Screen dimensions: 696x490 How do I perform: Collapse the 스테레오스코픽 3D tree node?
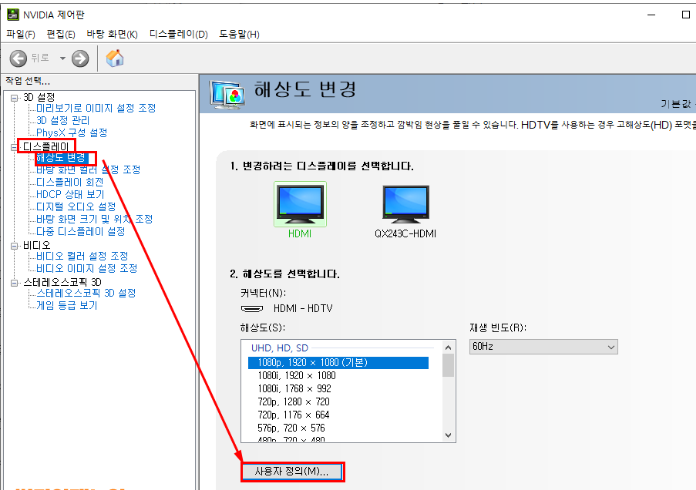pos(15,283)
